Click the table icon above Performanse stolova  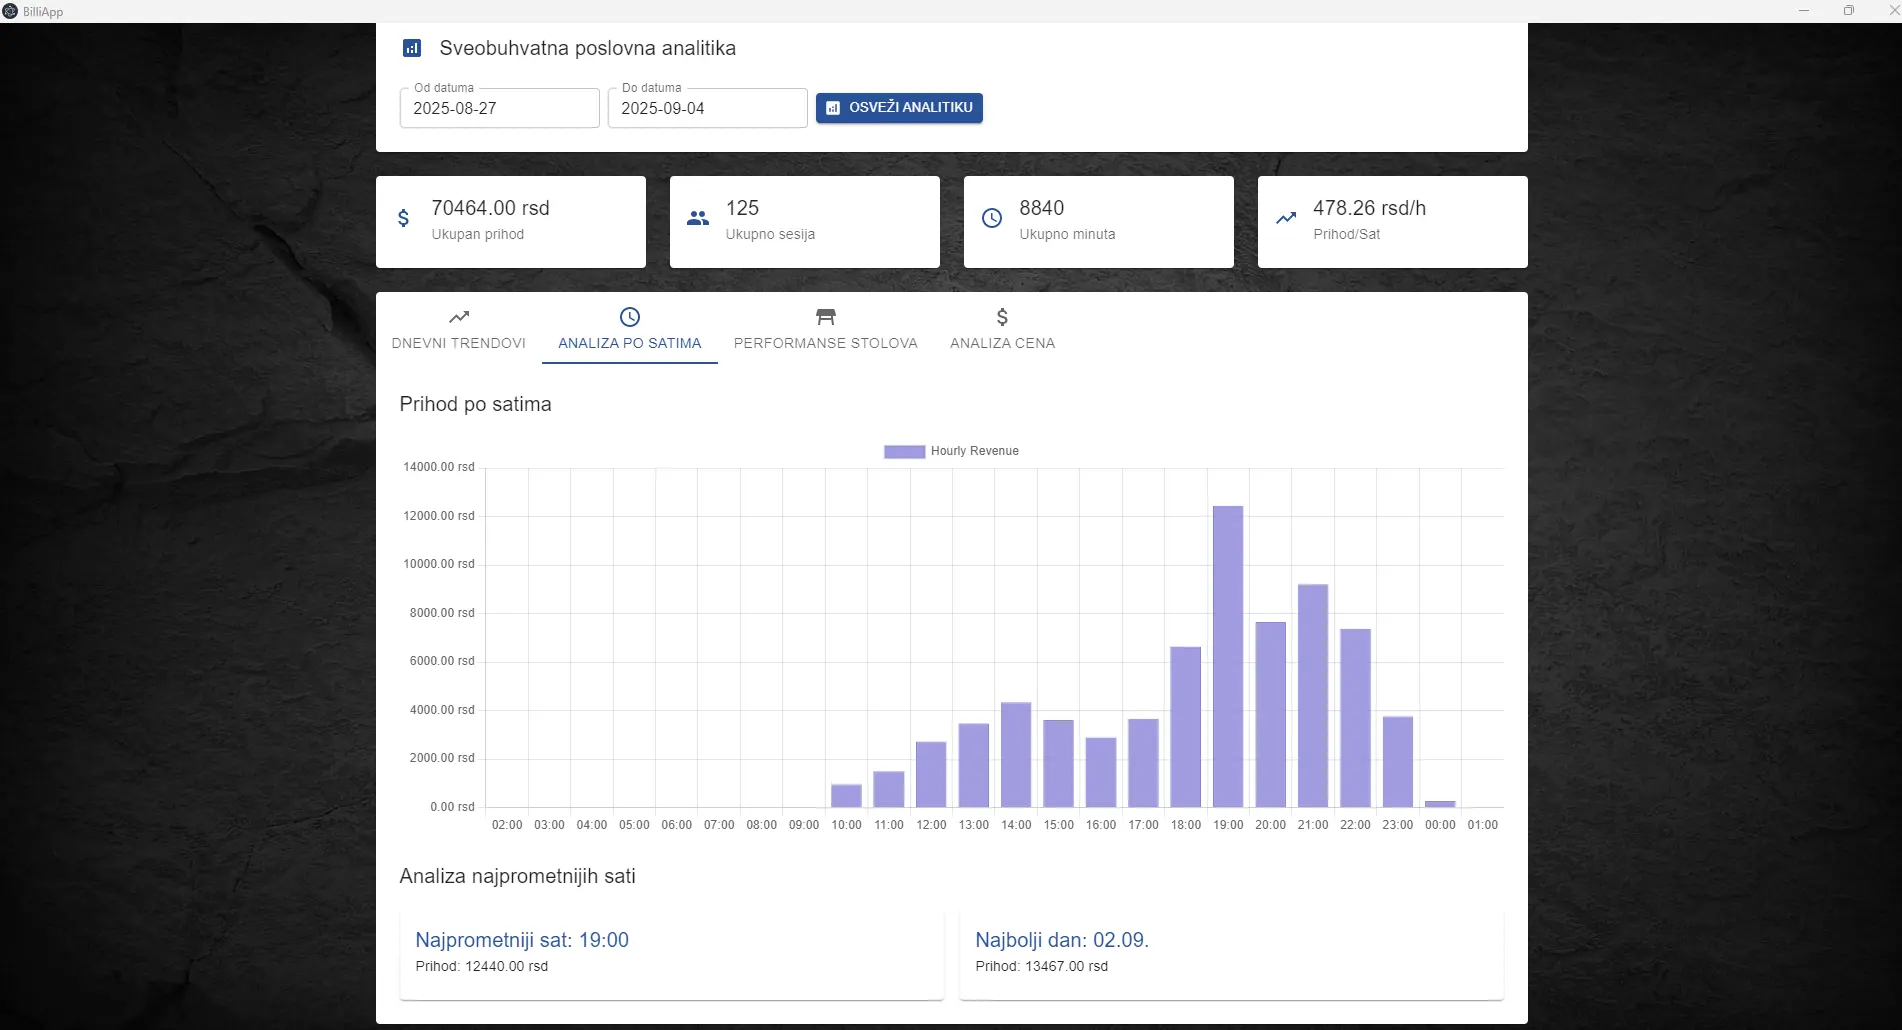(x=825, y=317)
